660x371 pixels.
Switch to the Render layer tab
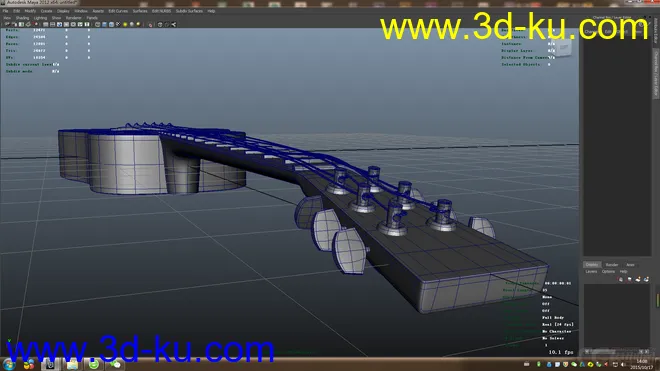click(x=612, y=265)
